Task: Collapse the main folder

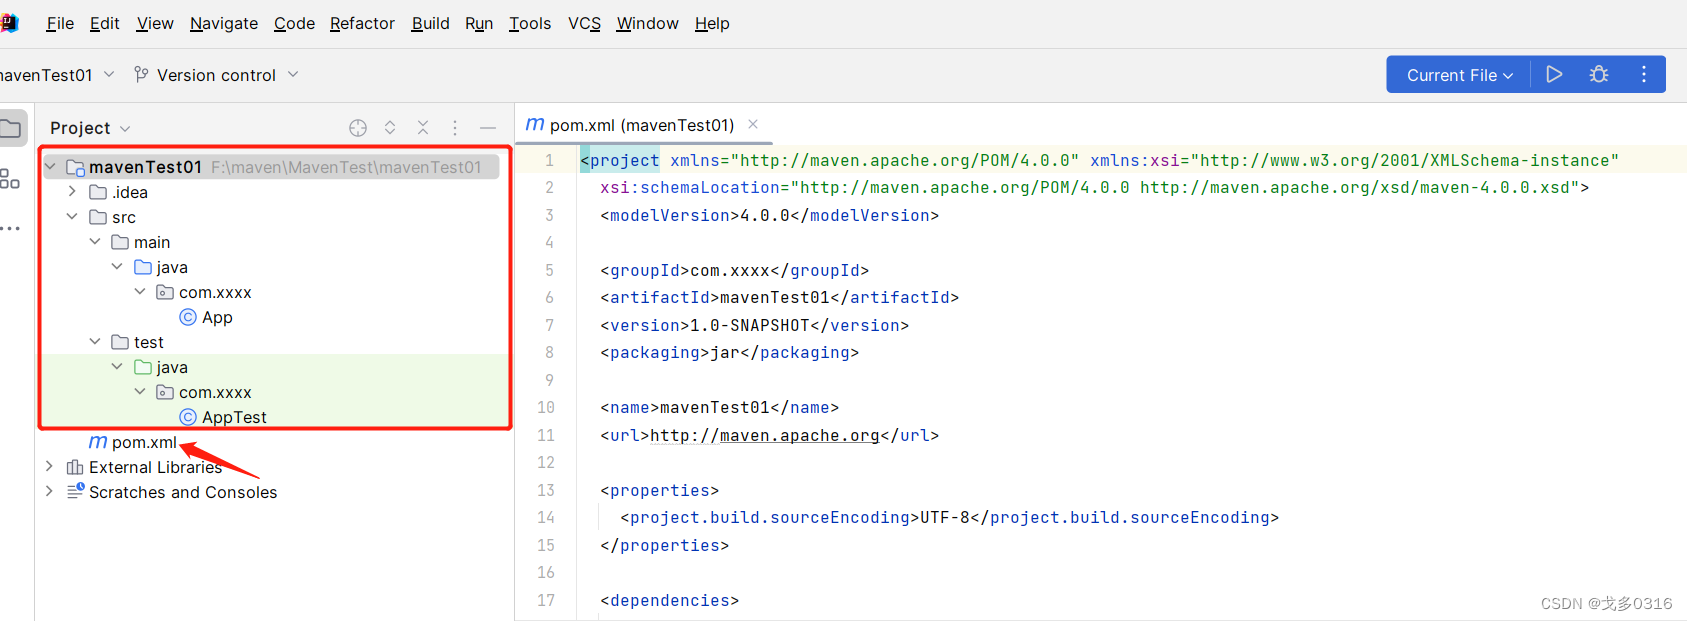Action: pyautogui.click(x=95, y=241)
